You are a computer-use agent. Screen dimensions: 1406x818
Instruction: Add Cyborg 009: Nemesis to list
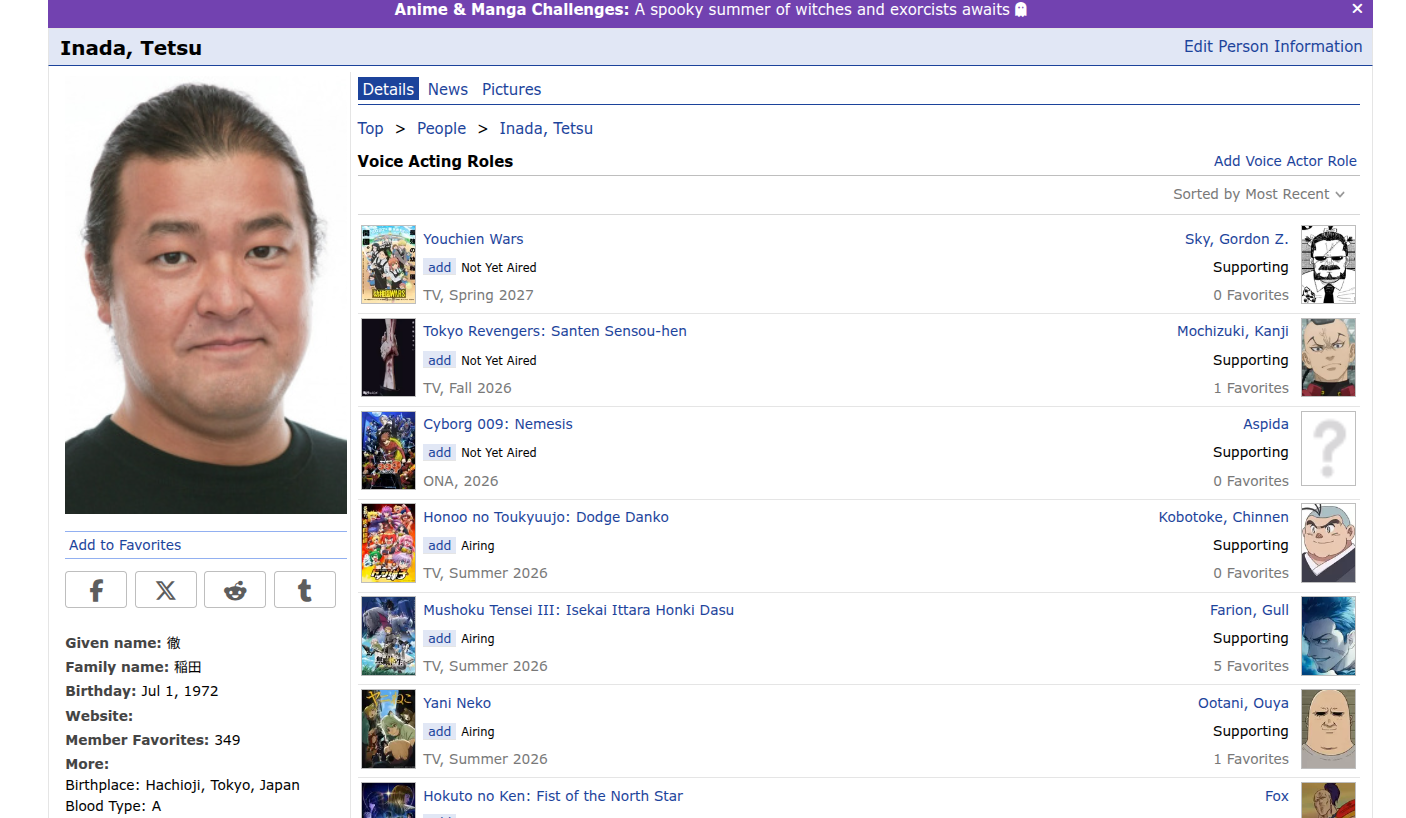(x=439, y=452)
